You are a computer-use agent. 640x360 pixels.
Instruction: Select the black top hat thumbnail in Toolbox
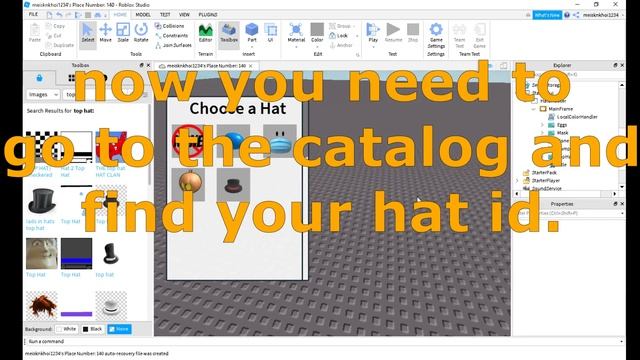point(41,201)
